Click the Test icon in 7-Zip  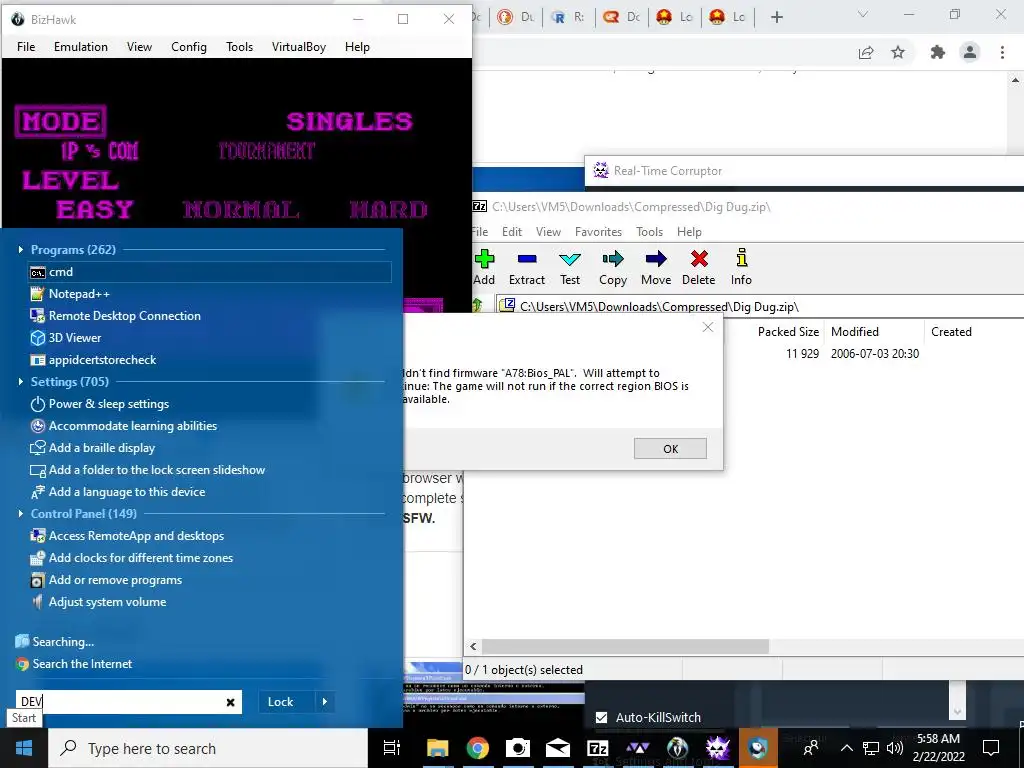coord(569,259)
